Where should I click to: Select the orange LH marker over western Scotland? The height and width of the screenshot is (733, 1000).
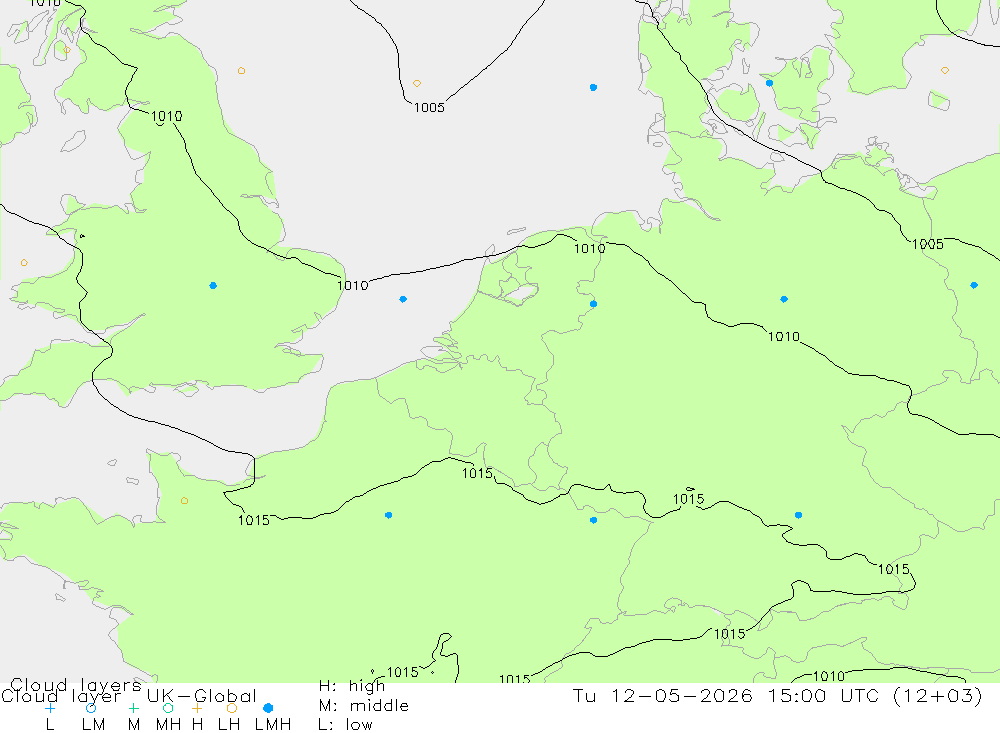pyautogui.click(x=67, y=49)
